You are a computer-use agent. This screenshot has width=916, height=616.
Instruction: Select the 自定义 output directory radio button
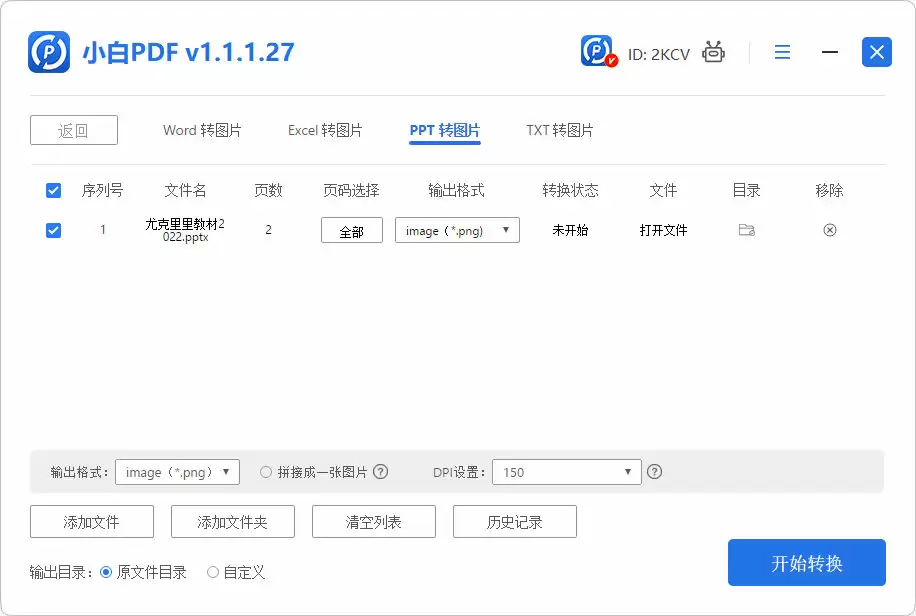pyautogui.click(x=212, y=572)
